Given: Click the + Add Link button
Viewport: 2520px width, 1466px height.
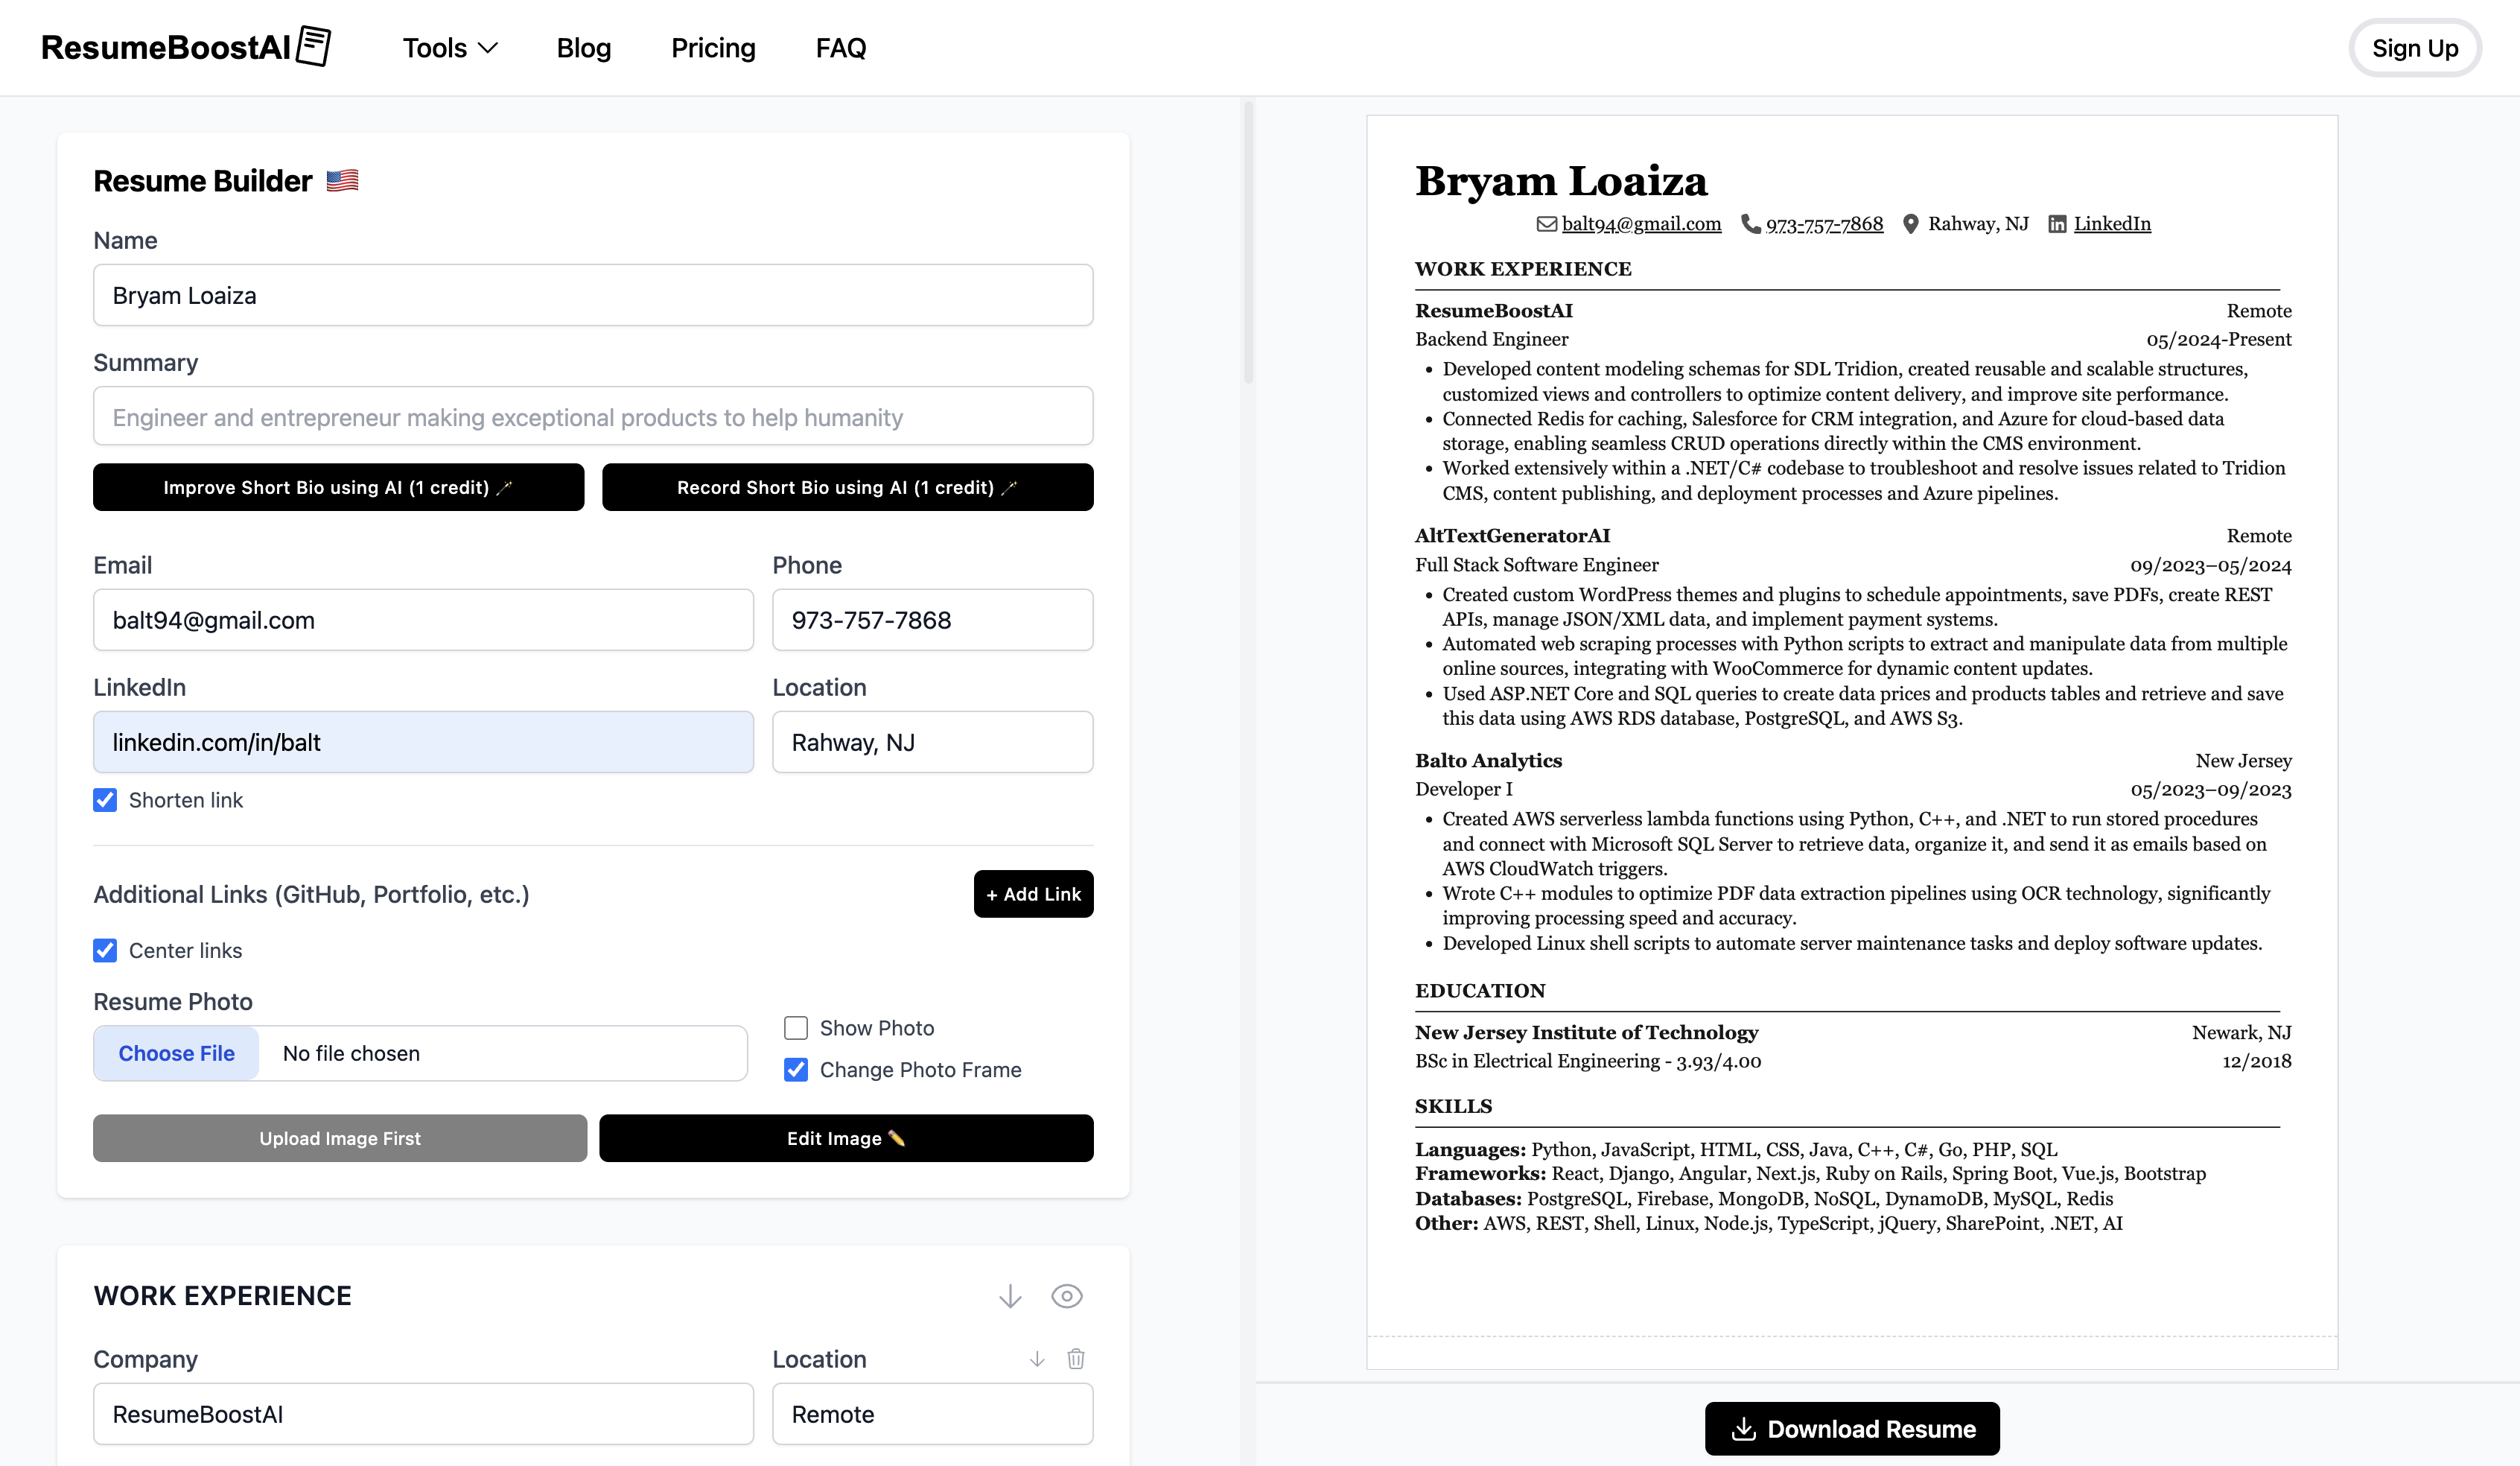Looking at the screenshot, I should coord(1033,893).
